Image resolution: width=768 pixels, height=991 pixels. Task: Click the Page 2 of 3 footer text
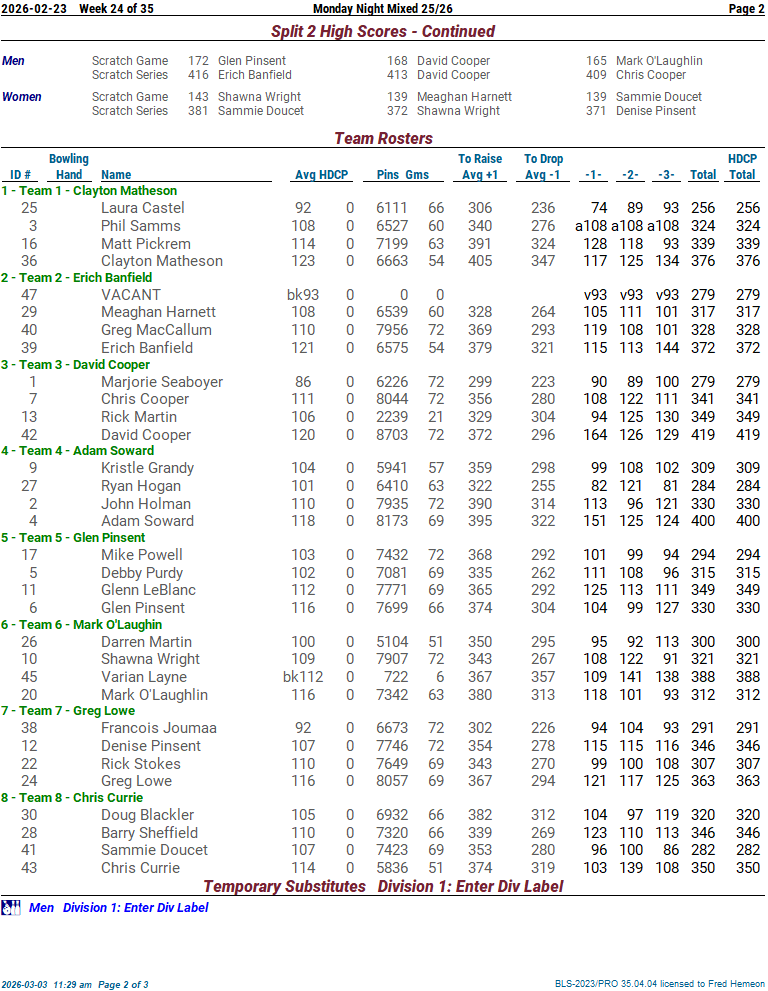[123, 984]
